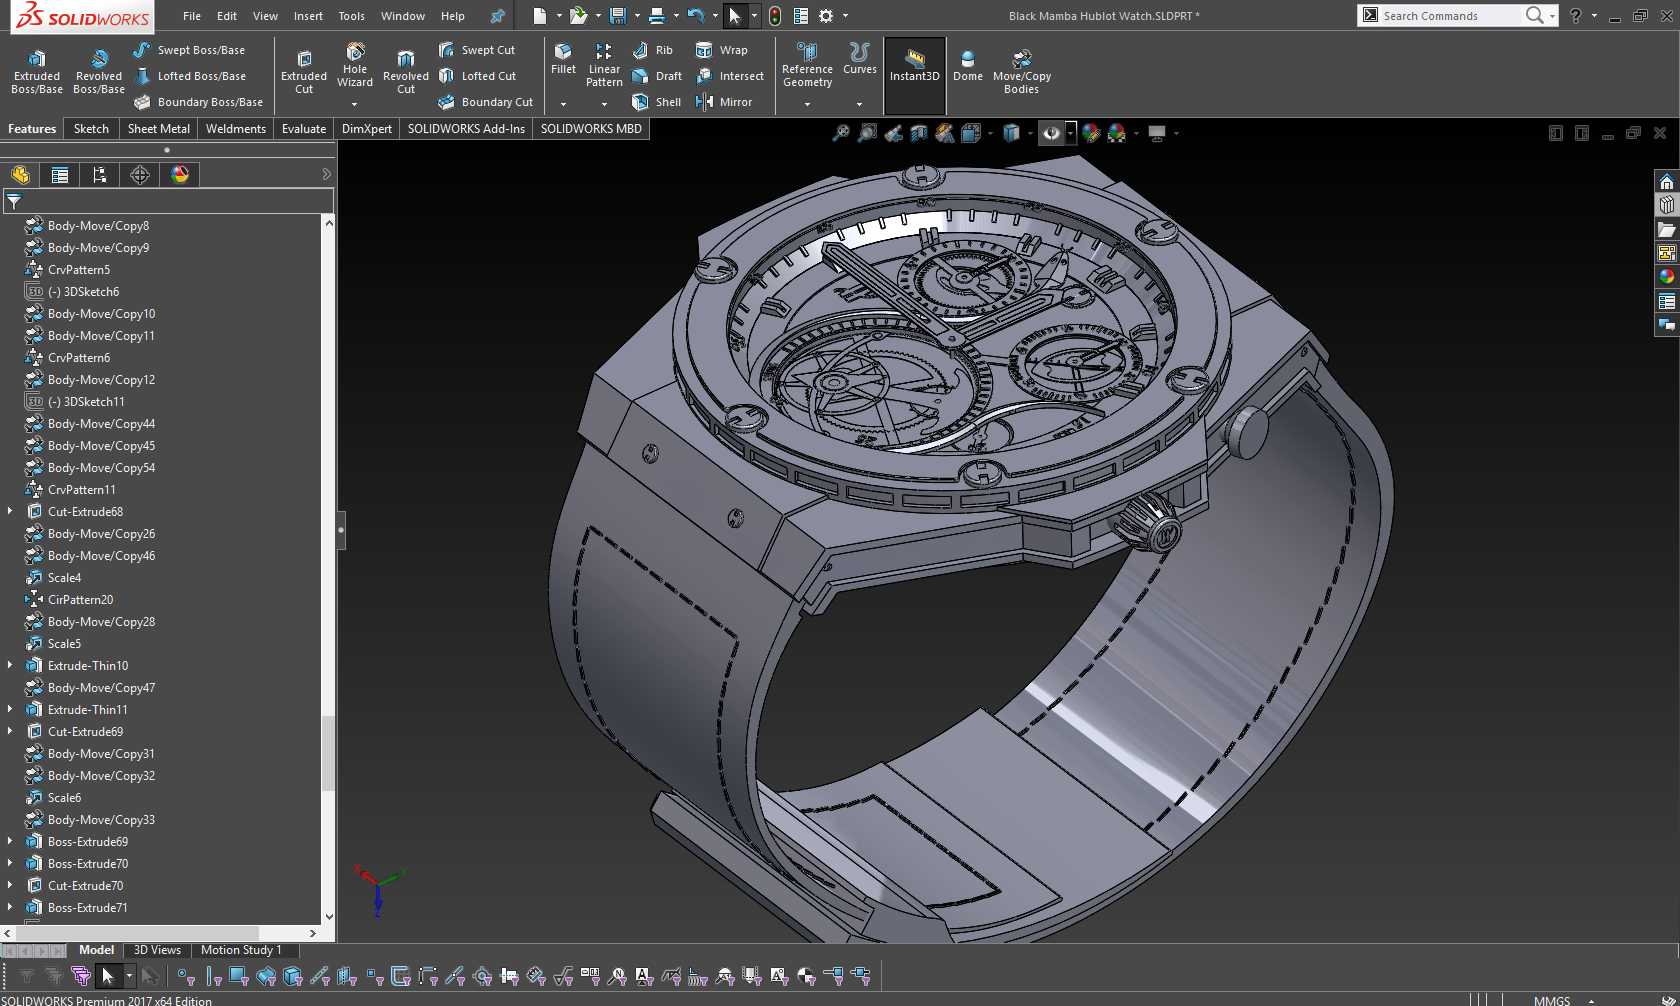
Task: Activate the Revolved Cut tool
Action: pyautogui.click(x=406, y=72)
